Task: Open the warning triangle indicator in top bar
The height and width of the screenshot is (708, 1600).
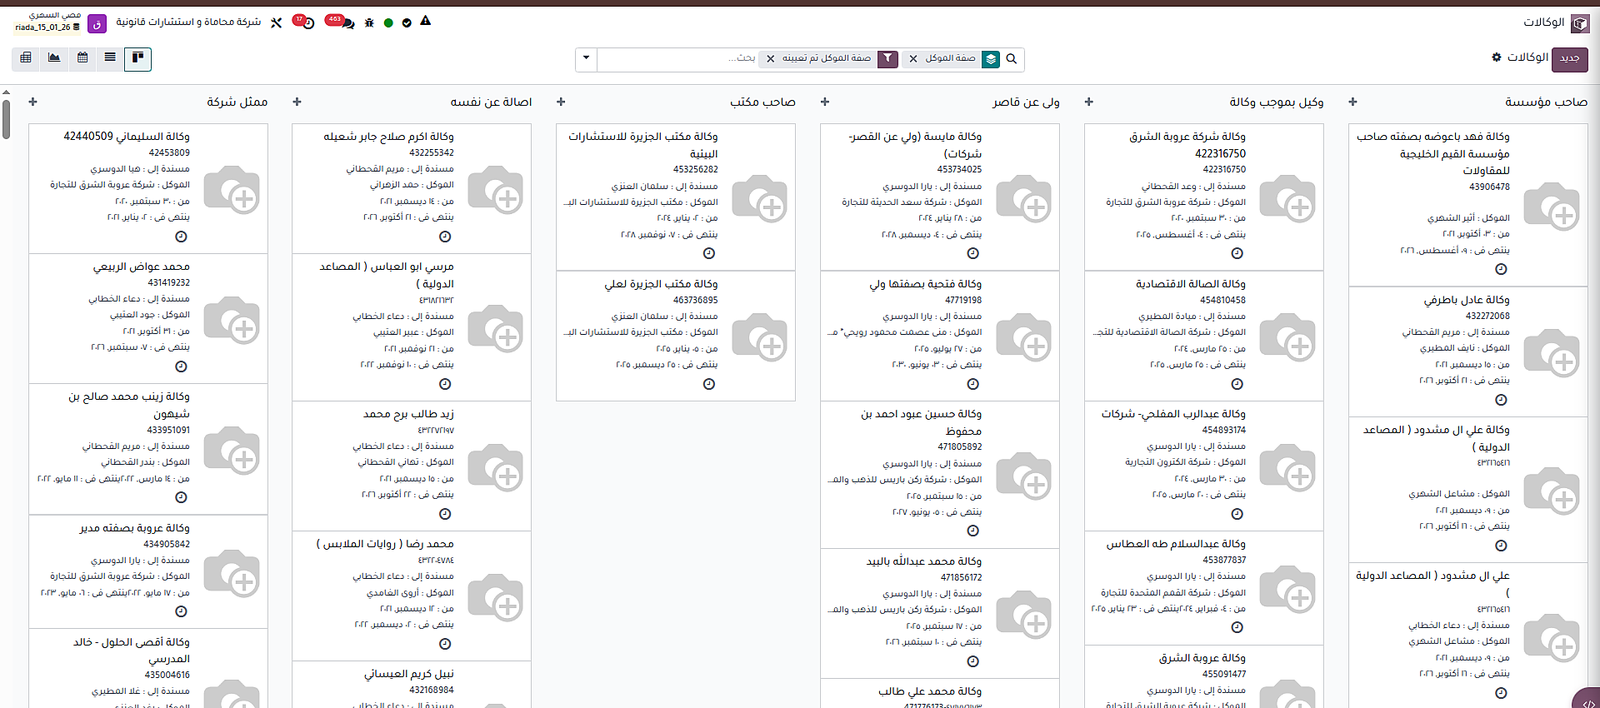Action: (425, 21)
